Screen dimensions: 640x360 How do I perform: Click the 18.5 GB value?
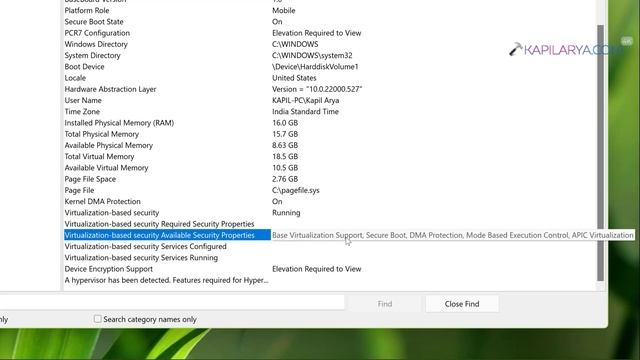[285, 156]
